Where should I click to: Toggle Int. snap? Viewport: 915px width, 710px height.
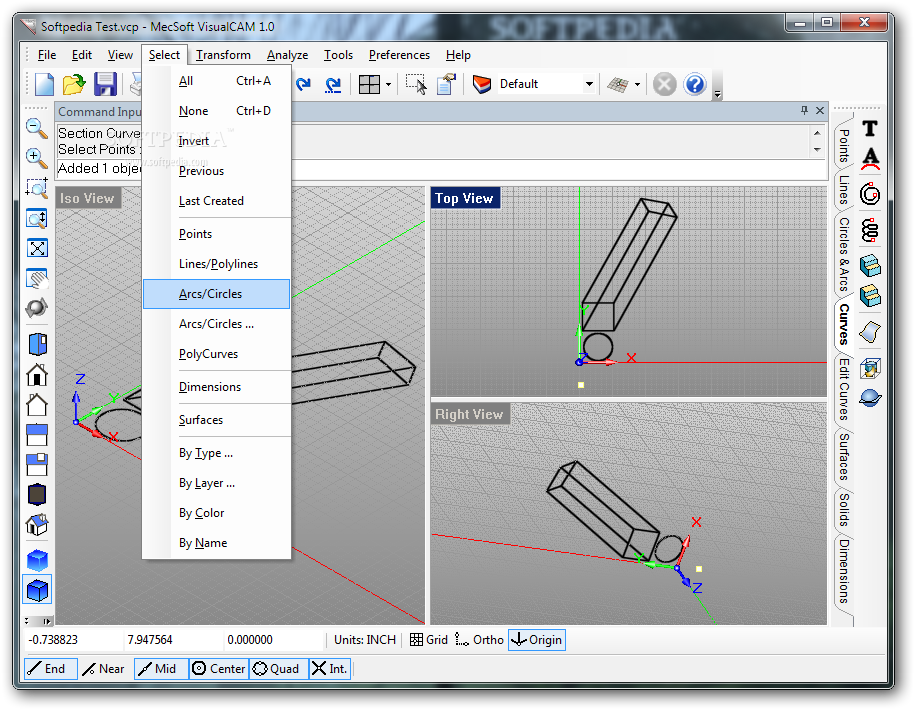329,669
